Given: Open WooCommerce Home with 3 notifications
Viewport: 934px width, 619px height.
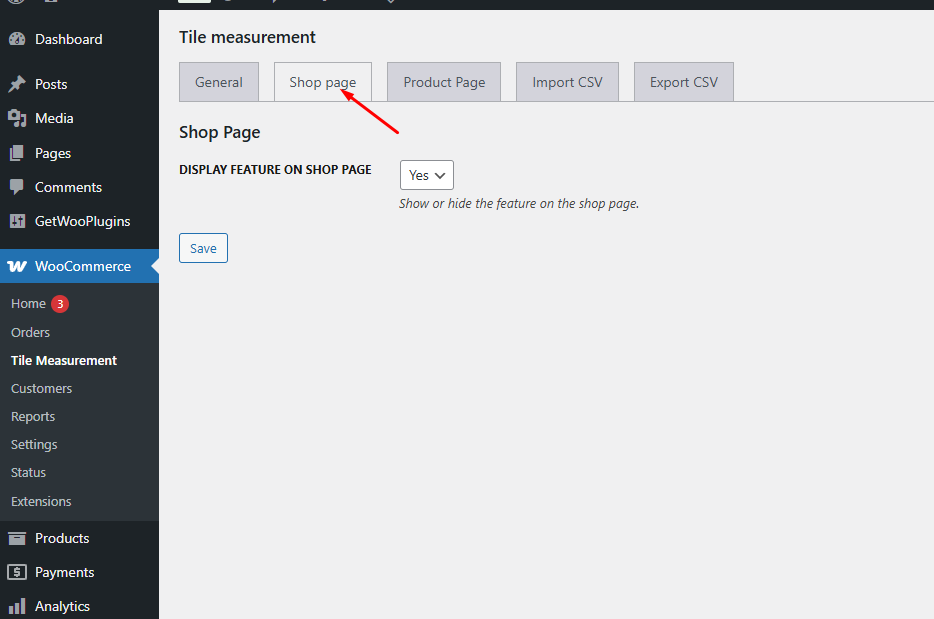Looking at the screenshot, I should pos(29,304).
